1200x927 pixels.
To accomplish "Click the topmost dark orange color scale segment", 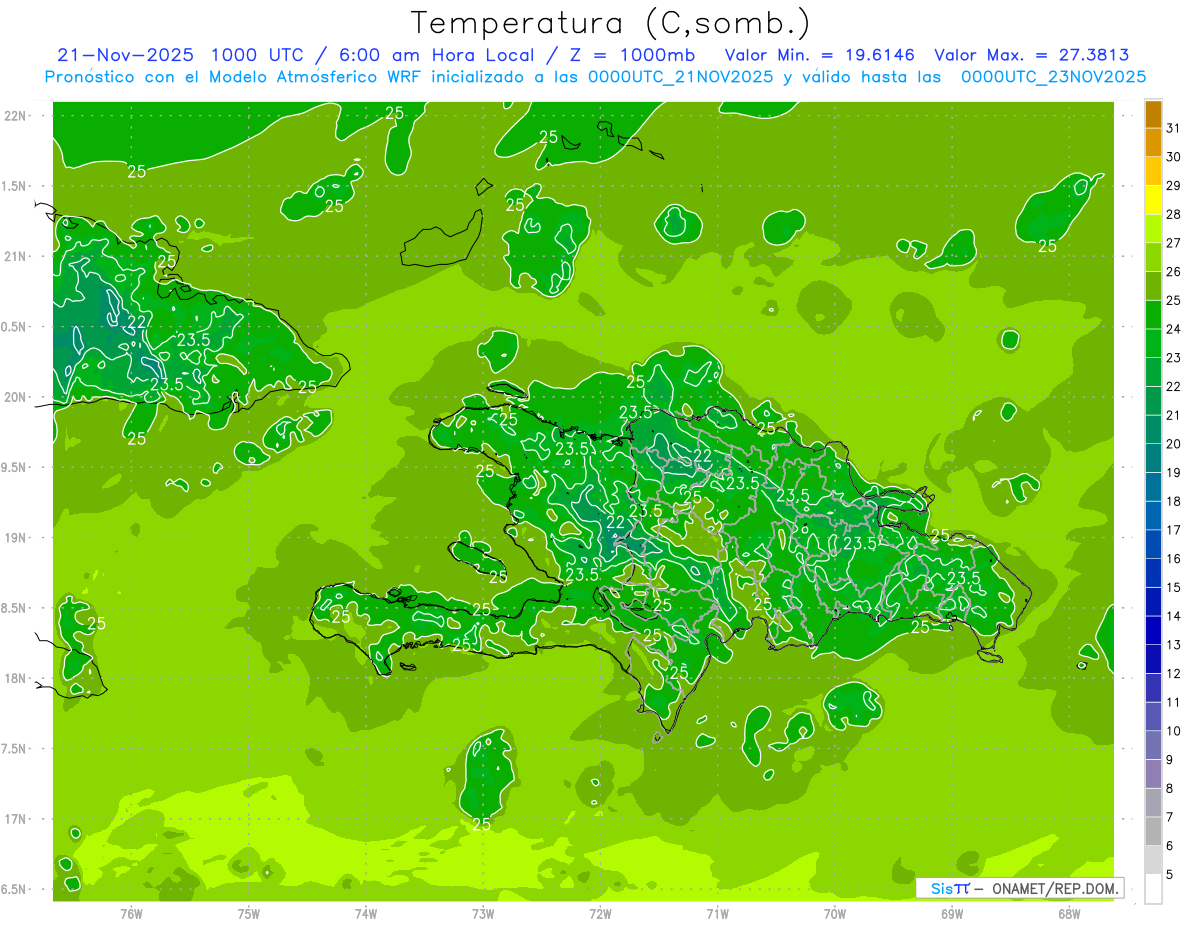I will point(1153,114).
